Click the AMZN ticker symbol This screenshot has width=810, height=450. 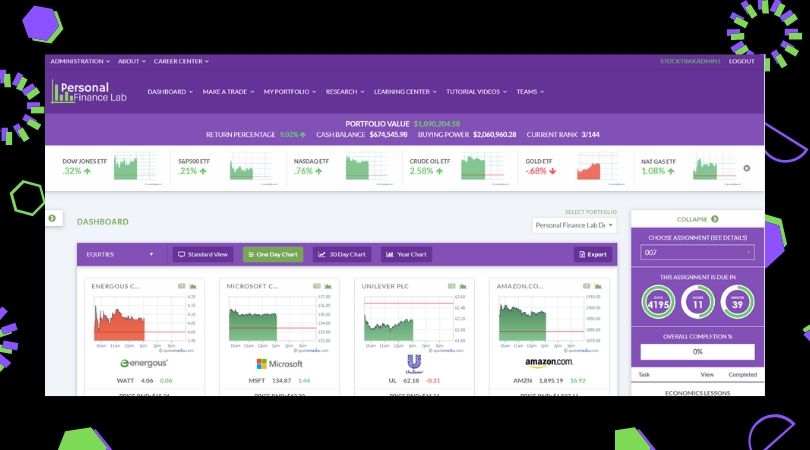tap(523, 381)
